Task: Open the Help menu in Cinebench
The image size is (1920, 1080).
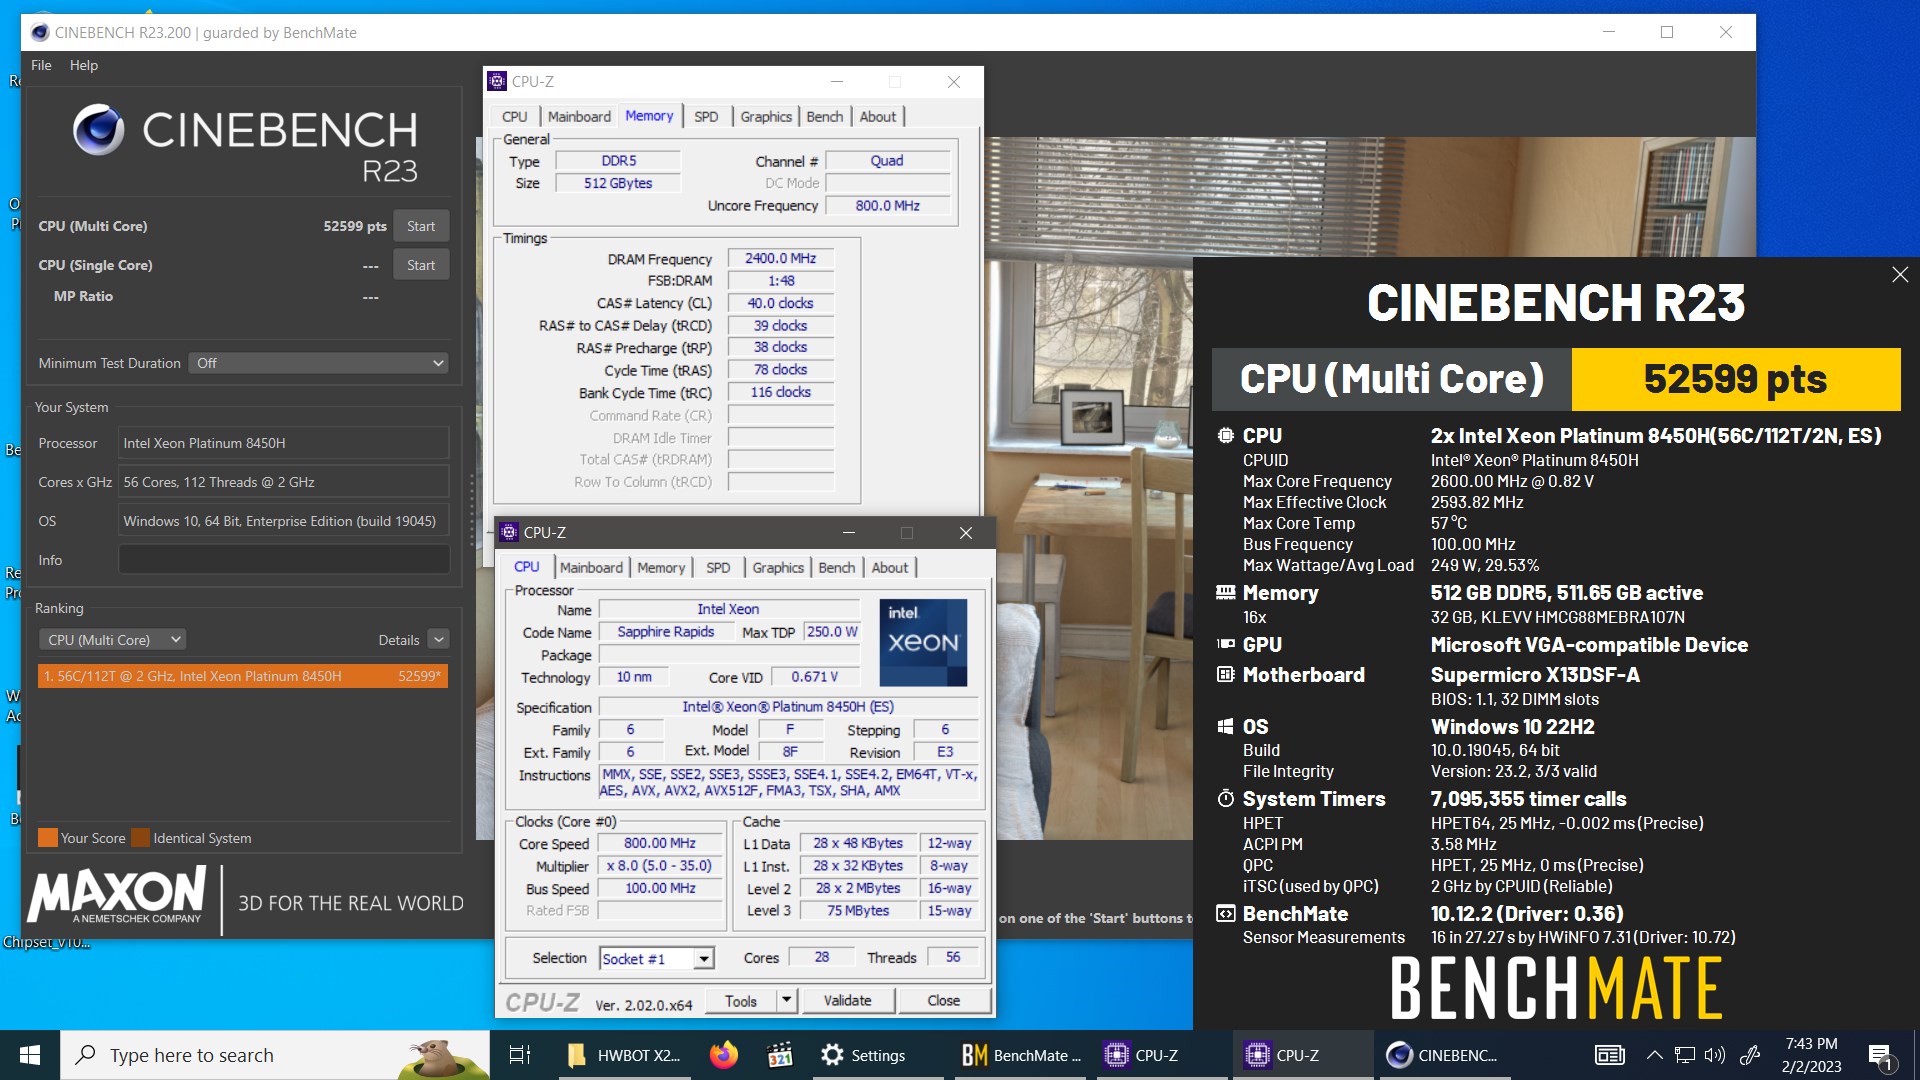Action: click(x=84, y=65)
